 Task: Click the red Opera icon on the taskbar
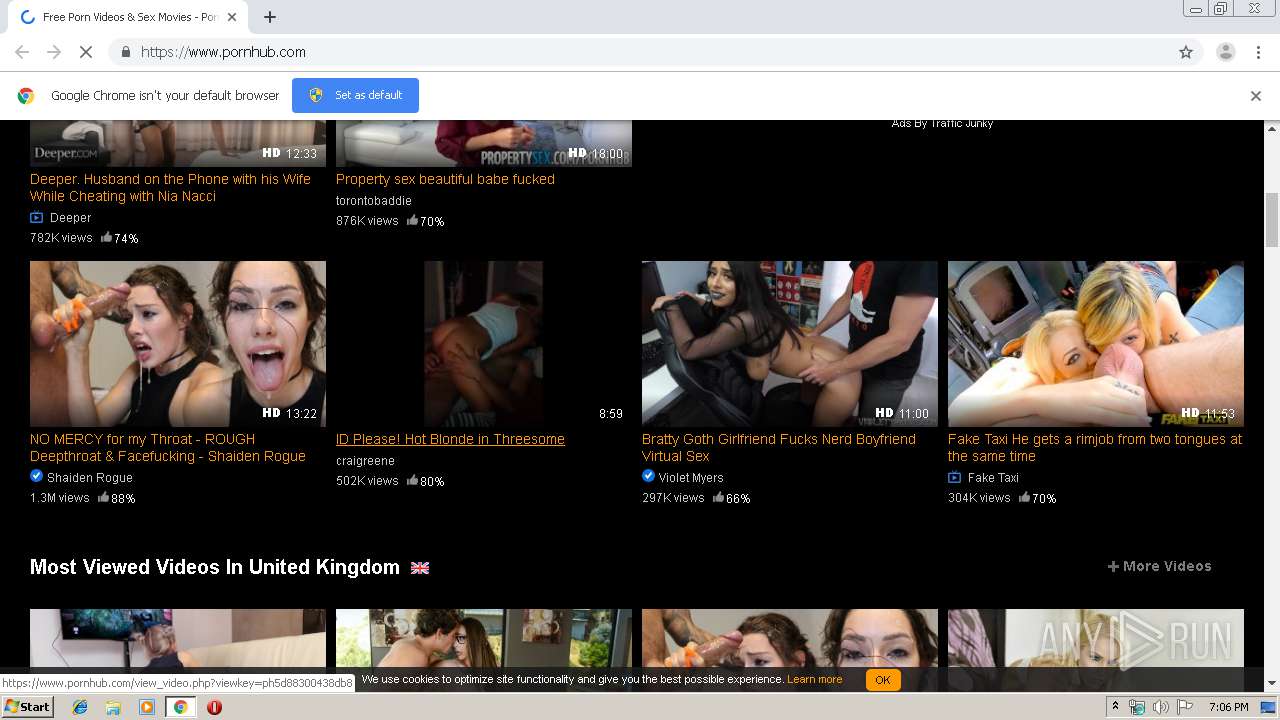(214, 707)
